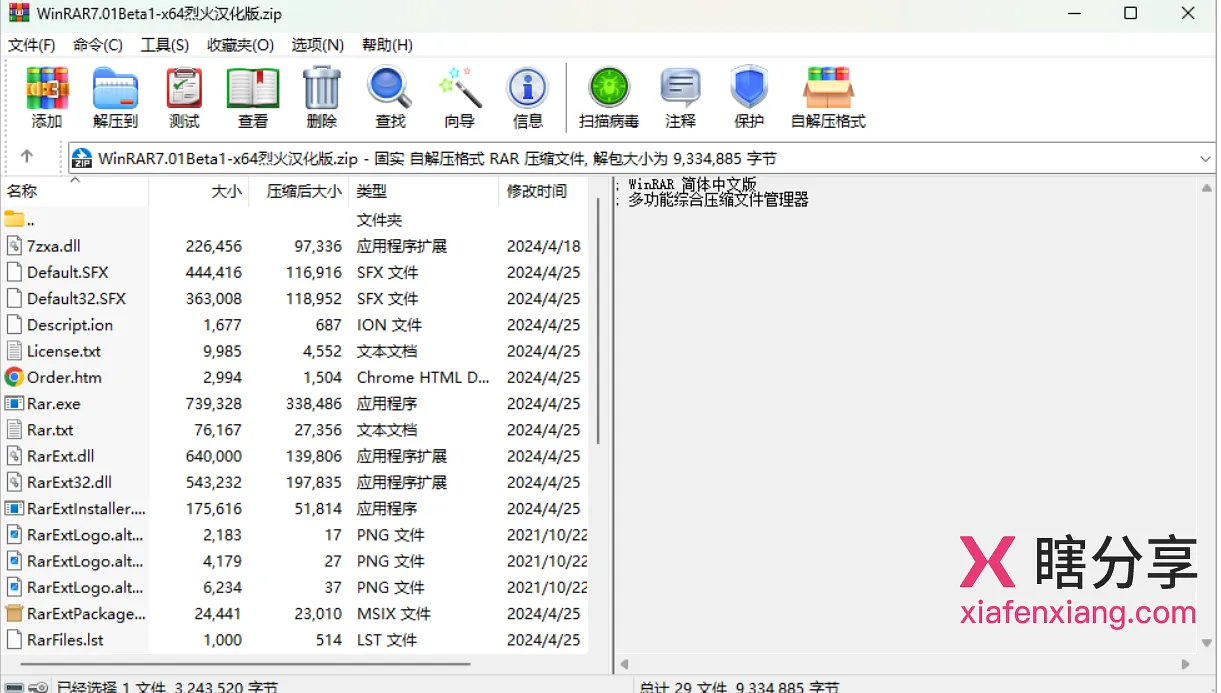Click the size value 739,328
The image size is (1221, 693).
213,404
